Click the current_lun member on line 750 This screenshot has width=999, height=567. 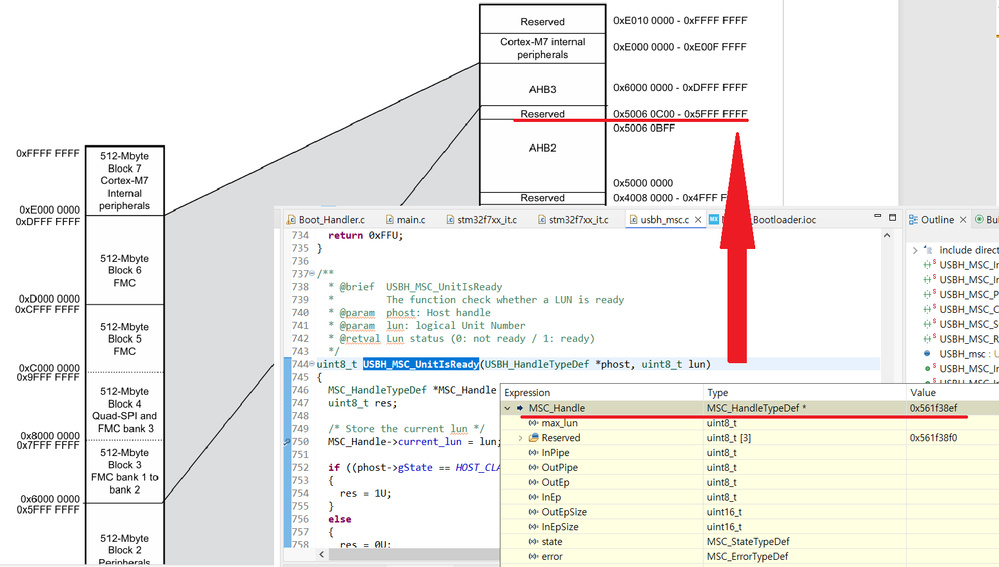point(430,441)
